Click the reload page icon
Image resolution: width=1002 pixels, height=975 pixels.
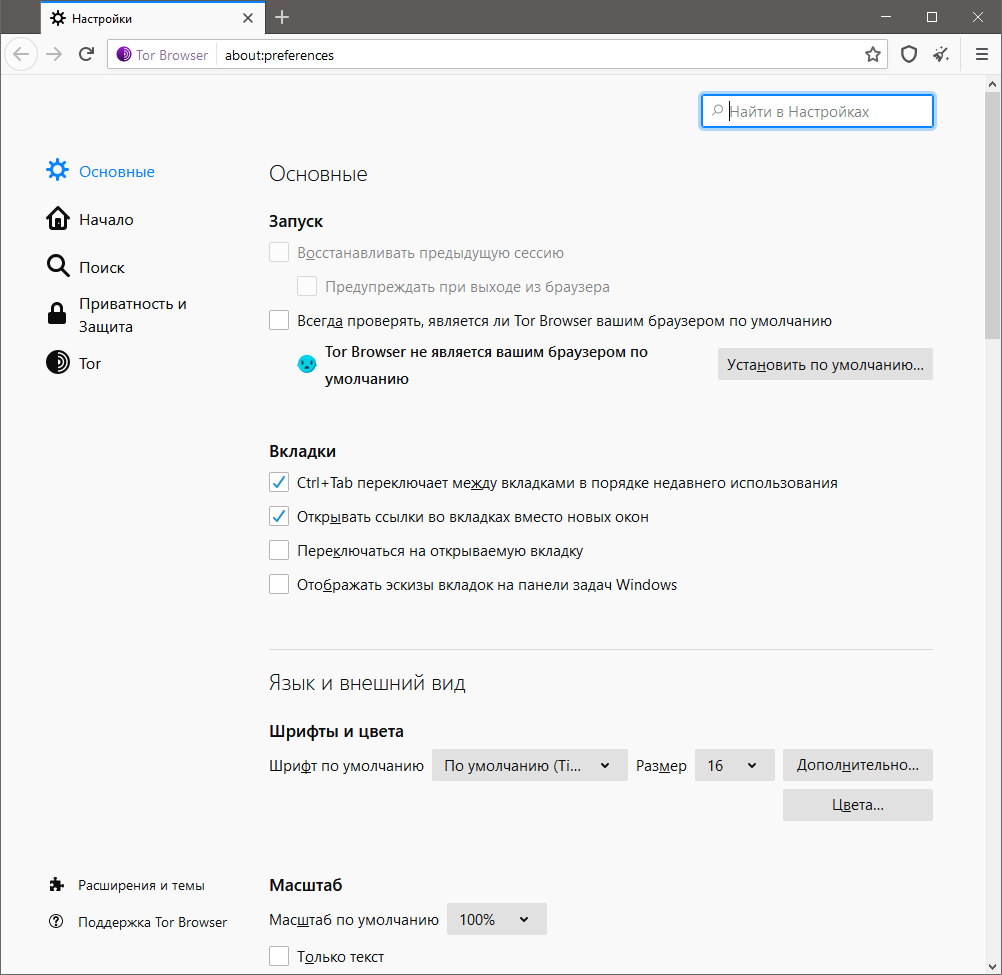86,54
